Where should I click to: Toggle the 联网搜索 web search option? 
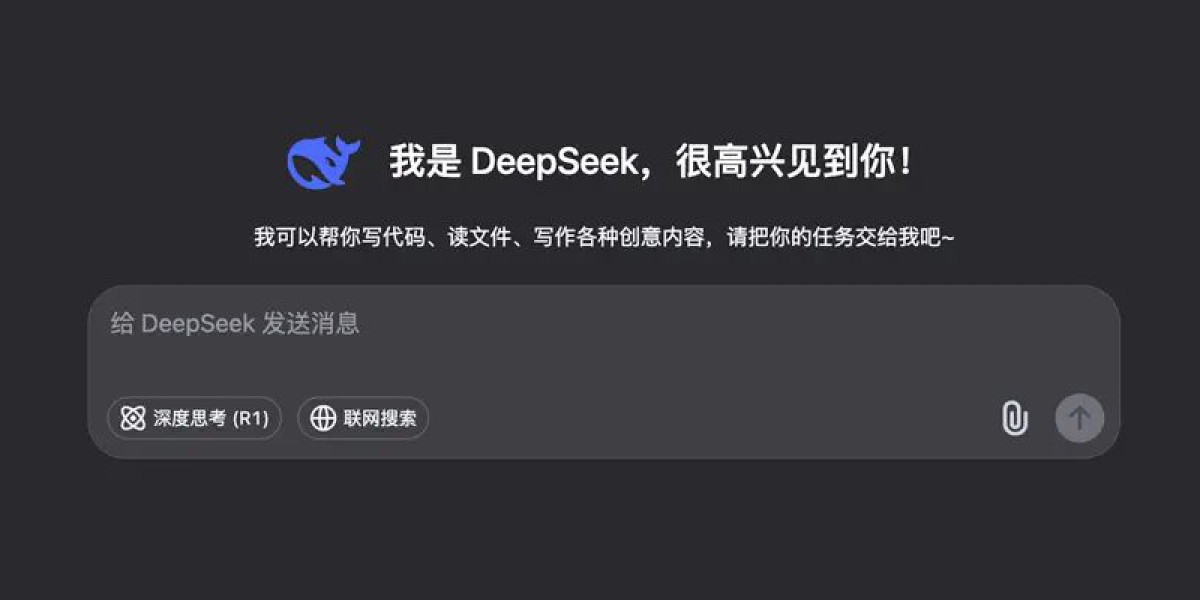(x=363, y=418)
